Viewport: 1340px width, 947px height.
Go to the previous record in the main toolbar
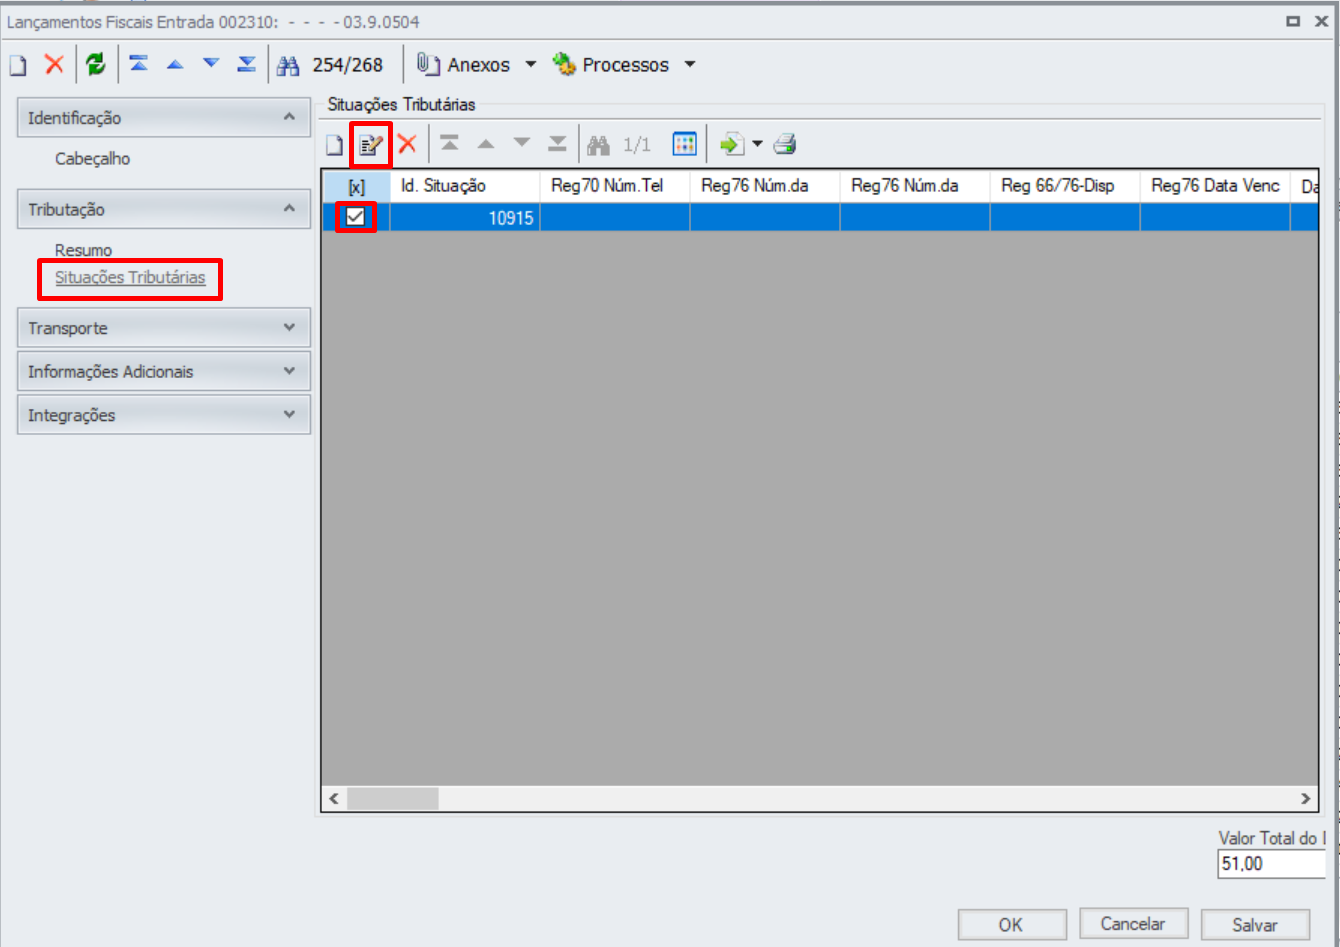click(x=175, y=65)
